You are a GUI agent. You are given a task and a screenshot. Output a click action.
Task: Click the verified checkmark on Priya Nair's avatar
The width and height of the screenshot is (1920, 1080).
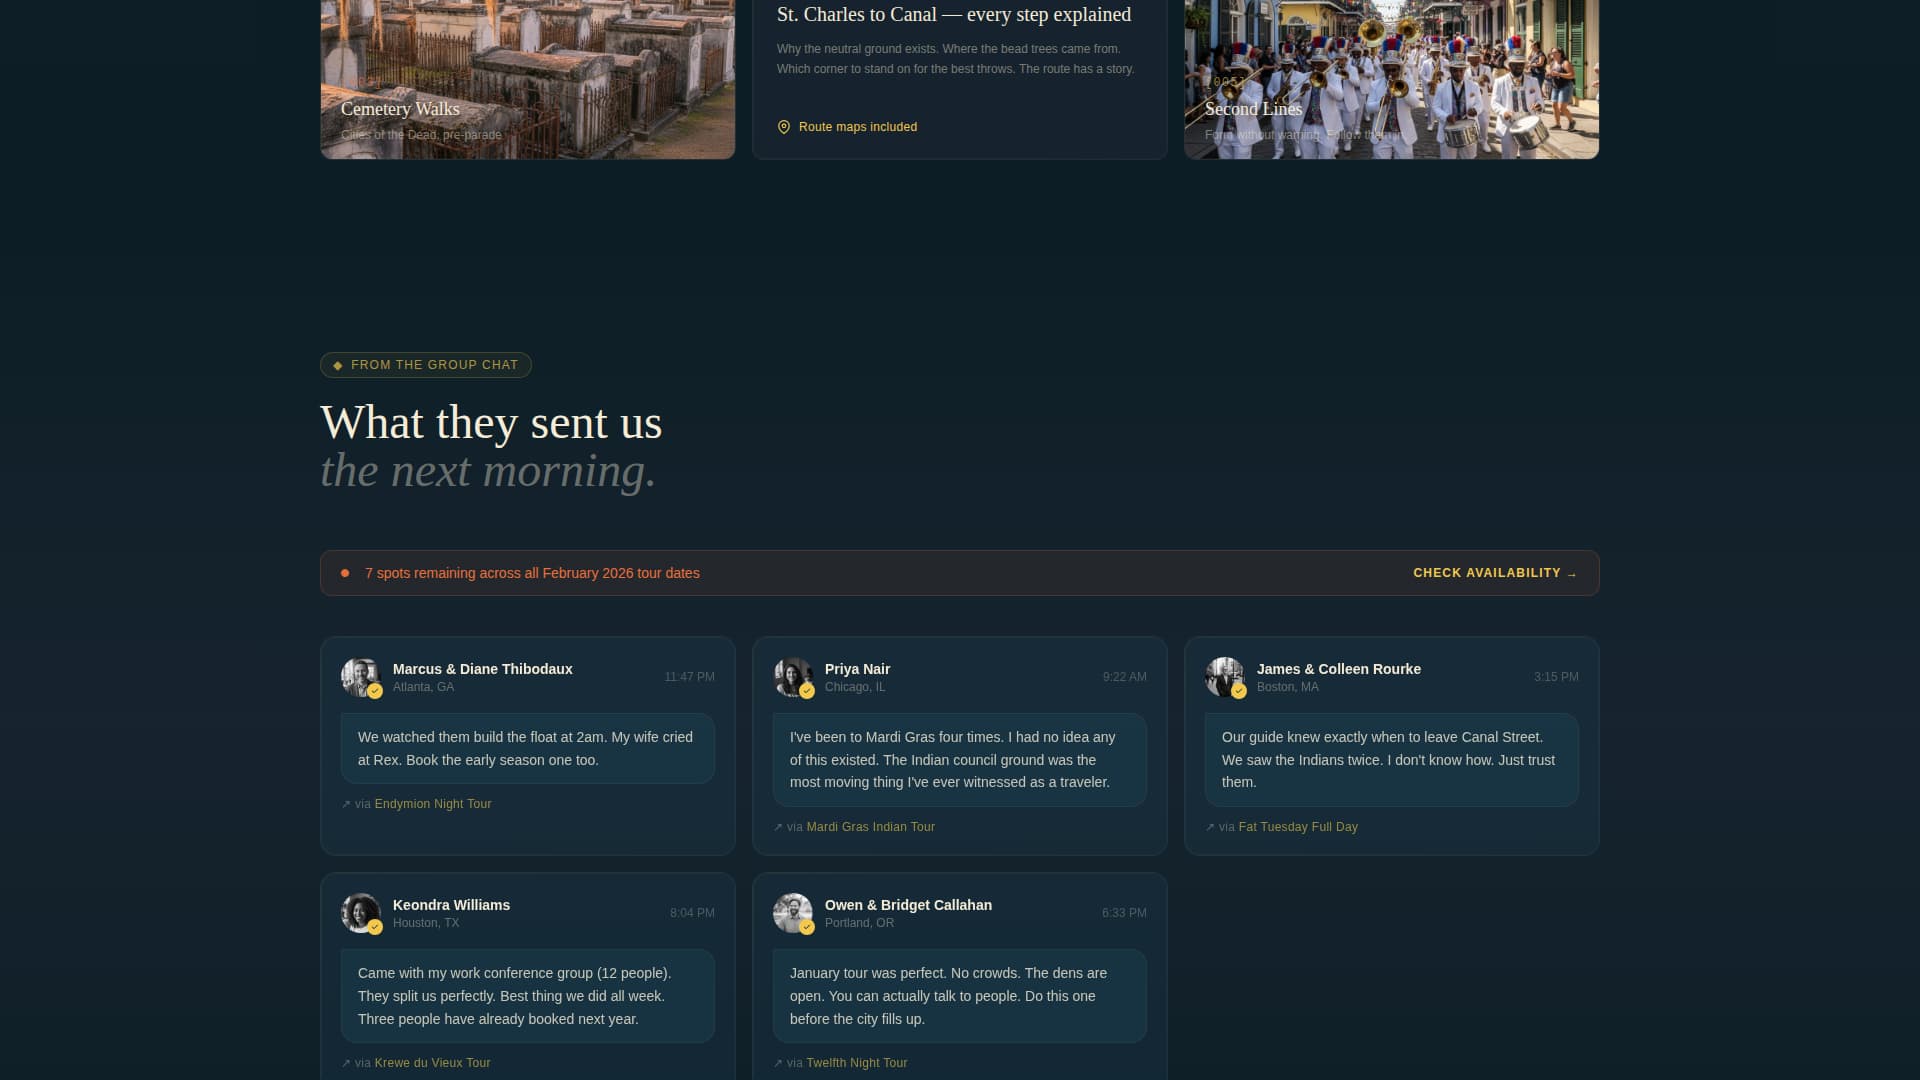coord(809,690)
